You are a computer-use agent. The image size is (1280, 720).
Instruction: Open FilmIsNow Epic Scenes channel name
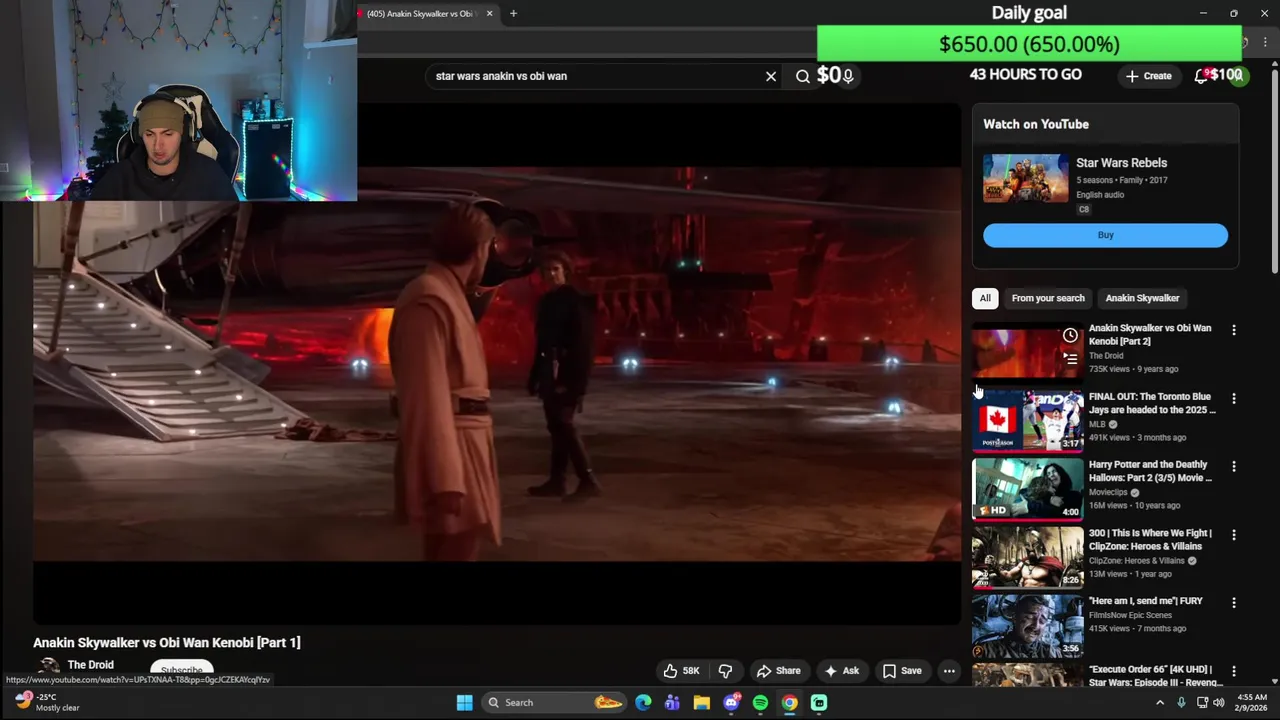click(x=1130, y=615)
